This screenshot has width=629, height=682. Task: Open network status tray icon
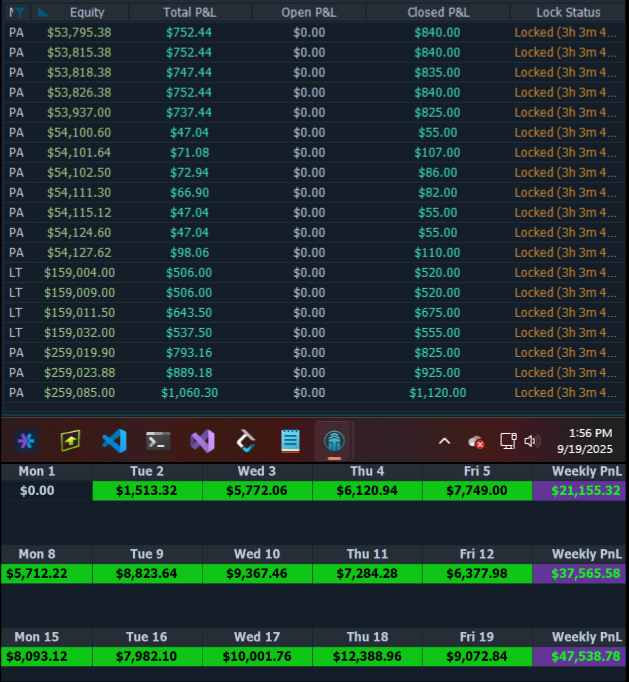[508, 441]
